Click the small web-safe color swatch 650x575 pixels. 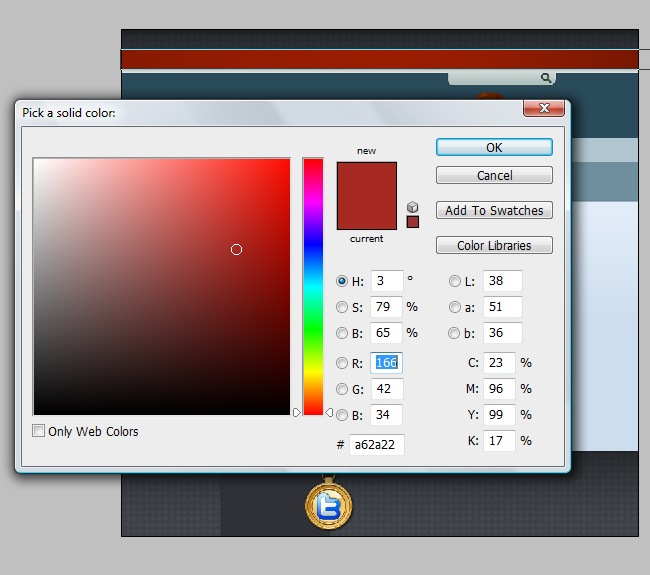pos(412,222)
